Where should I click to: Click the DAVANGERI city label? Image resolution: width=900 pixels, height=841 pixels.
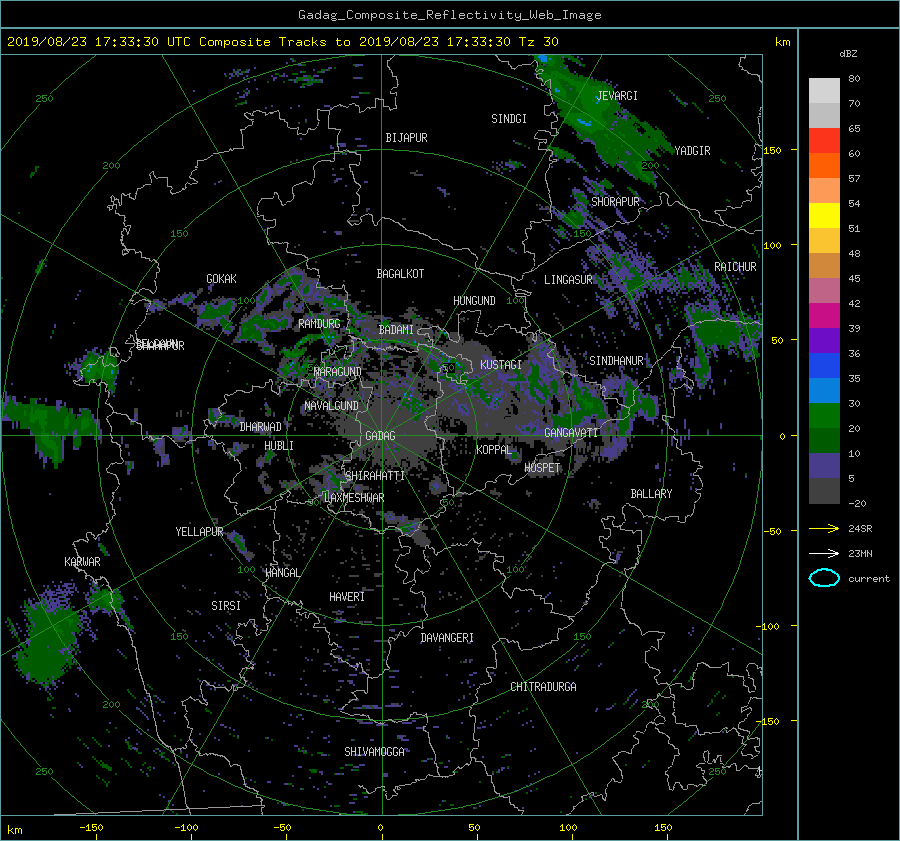pyautogui.click(x=447, y=638)
